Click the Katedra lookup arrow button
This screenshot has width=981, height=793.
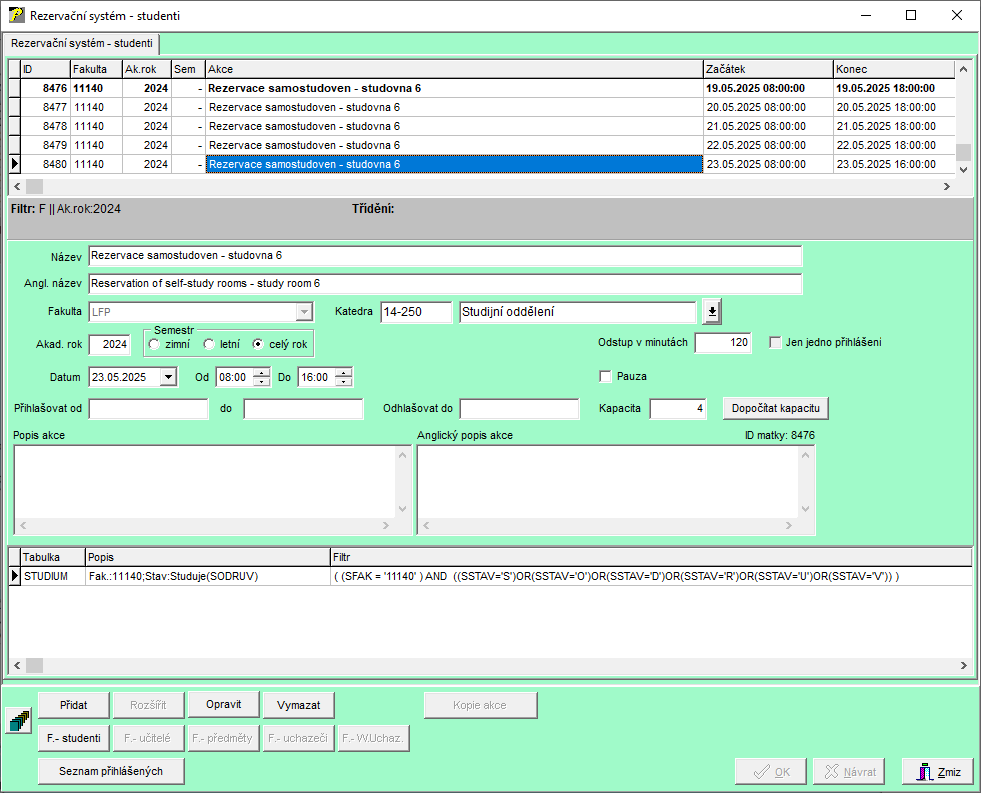711,312
